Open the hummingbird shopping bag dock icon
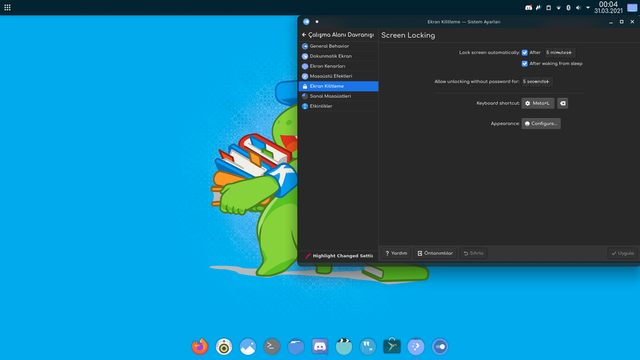Viewport: 640px width, 360px height. tap(392, 347)
